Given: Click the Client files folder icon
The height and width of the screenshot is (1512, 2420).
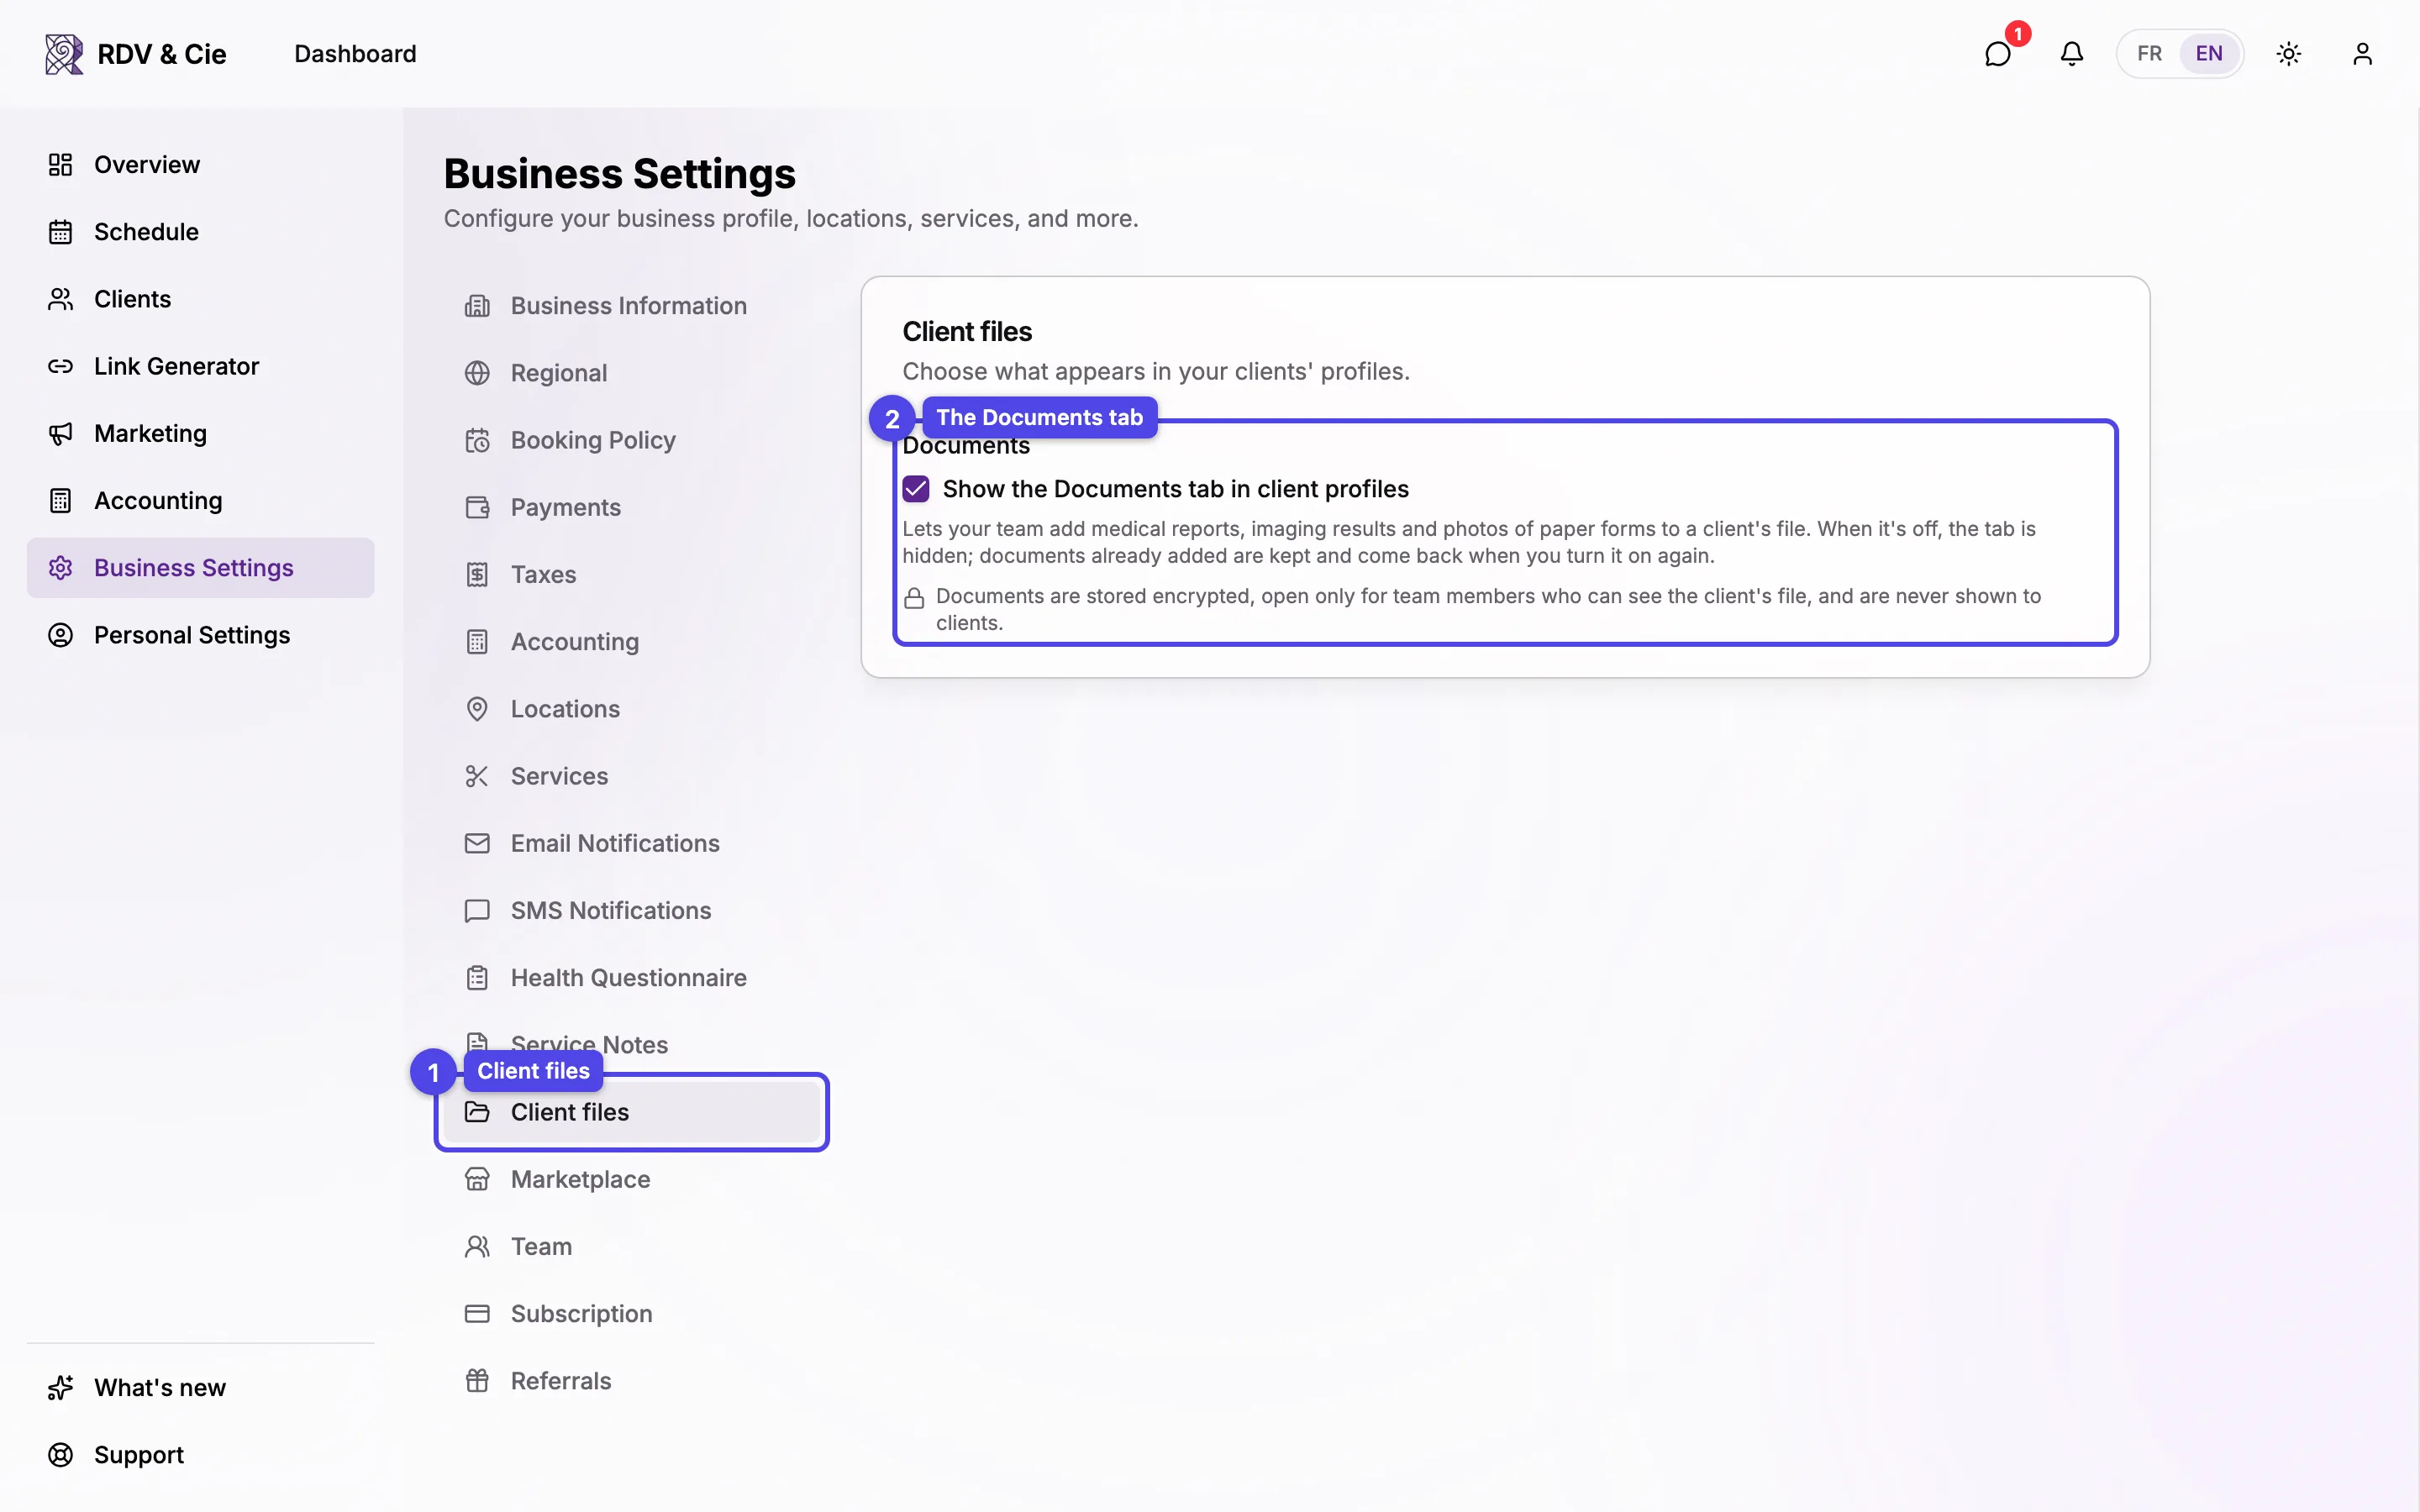Looking at the screenshot, I should click(477, 1112).
